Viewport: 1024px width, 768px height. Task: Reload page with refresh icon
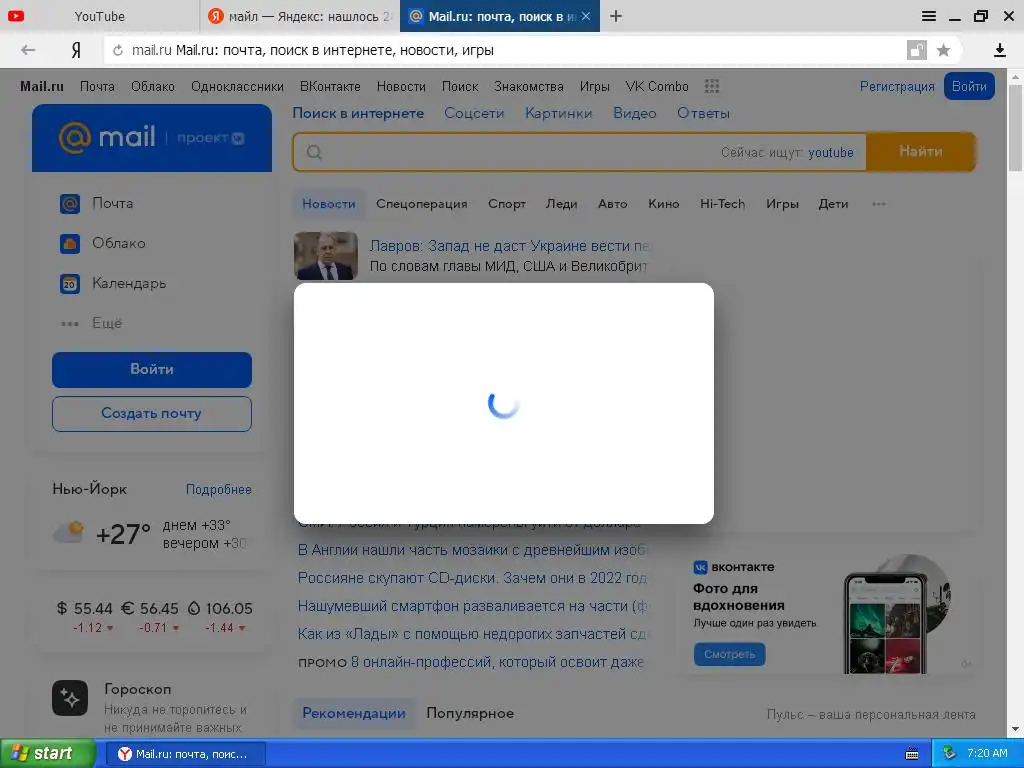click(118, 50)
